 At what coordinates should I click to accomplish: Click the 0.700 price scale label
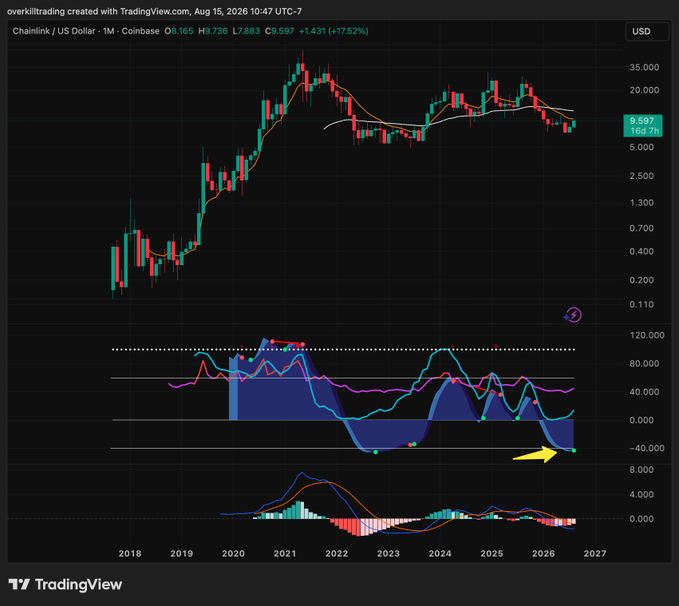(x=644, y=228)
